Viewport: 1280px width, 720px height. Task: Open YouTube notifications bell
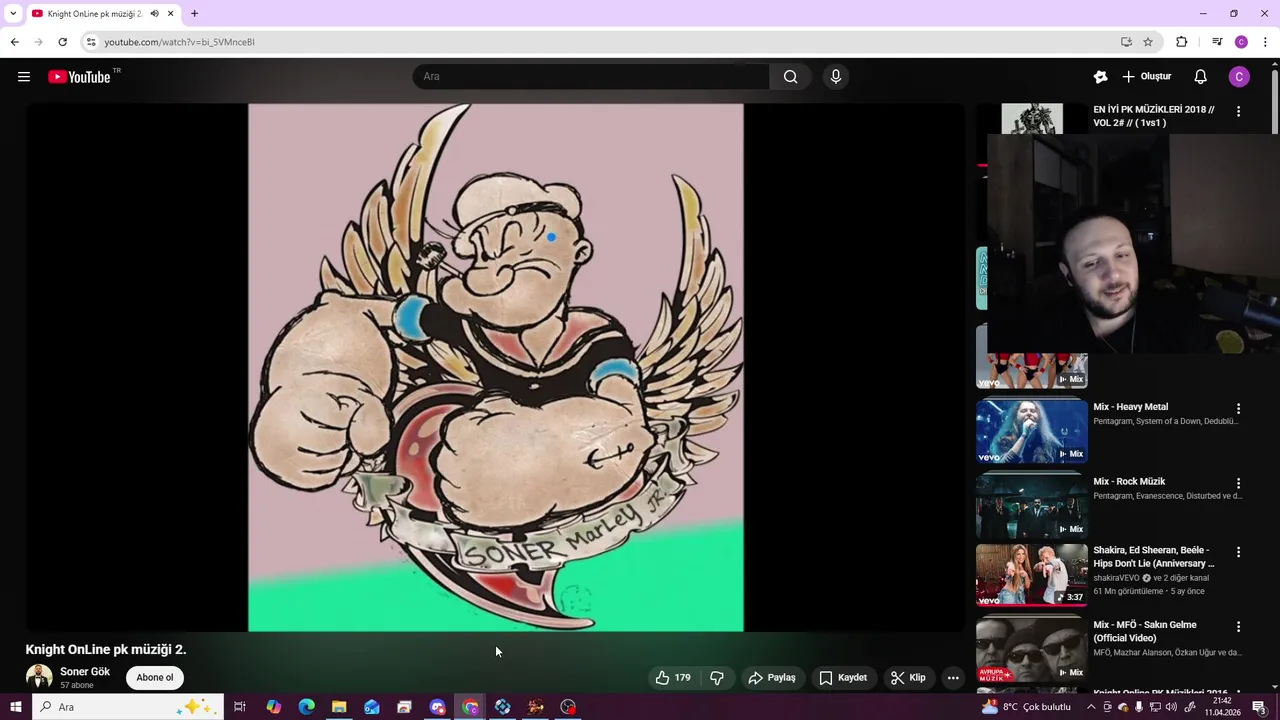point(1200,77)
